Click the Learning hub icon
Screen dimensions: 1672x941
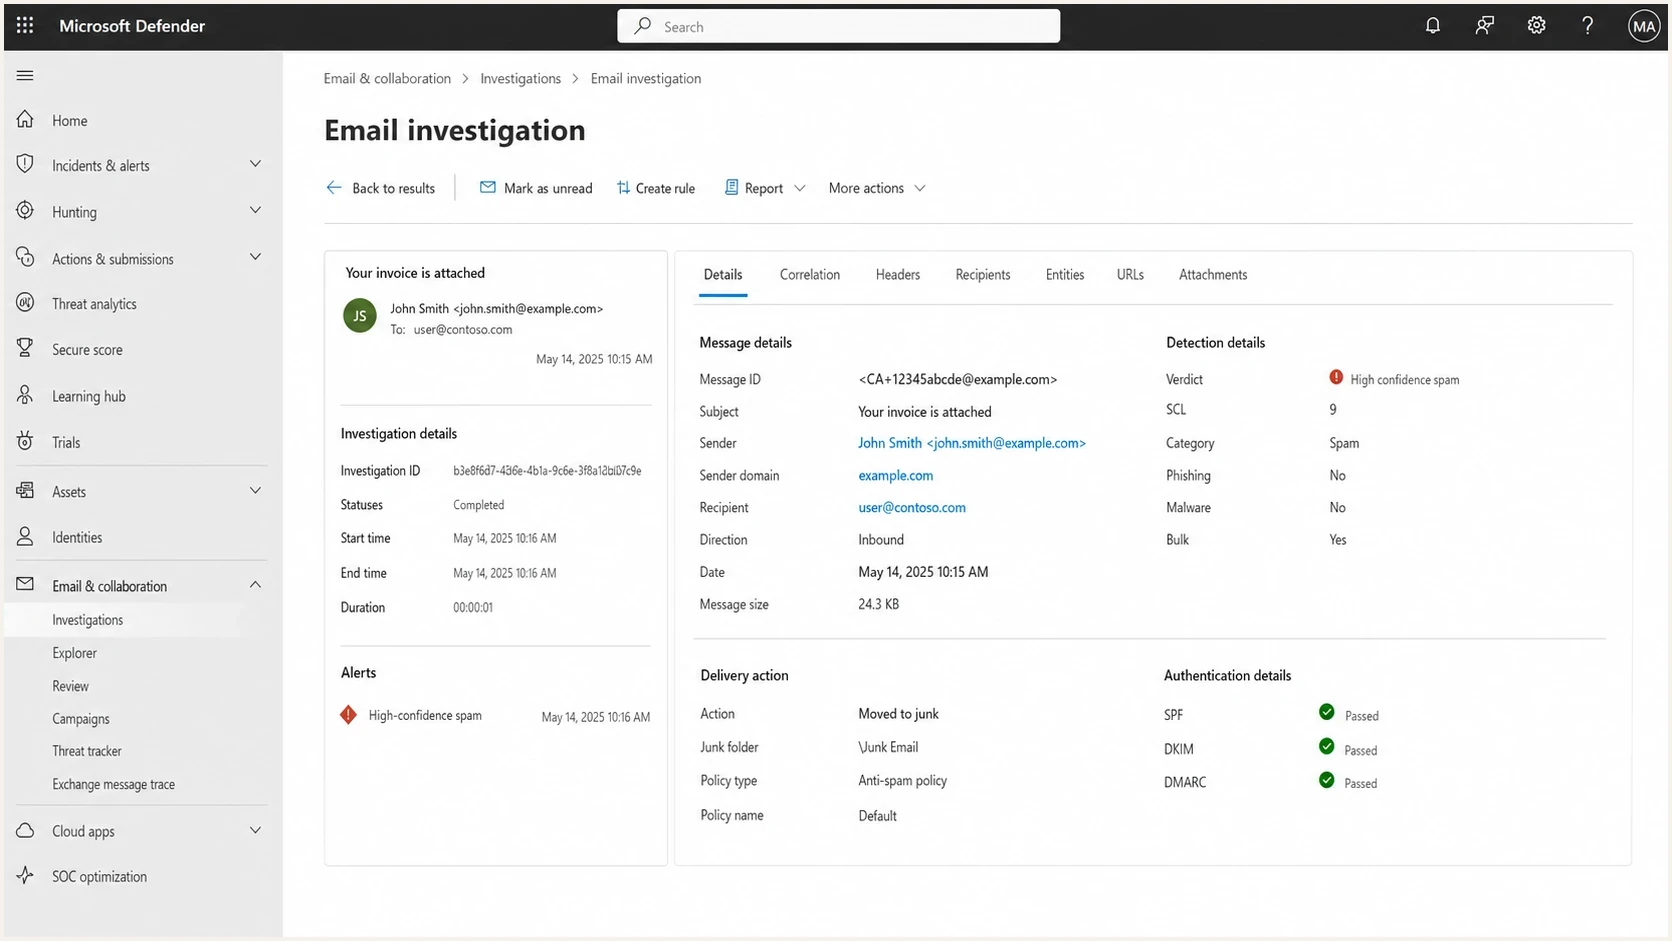coord(25,395)
